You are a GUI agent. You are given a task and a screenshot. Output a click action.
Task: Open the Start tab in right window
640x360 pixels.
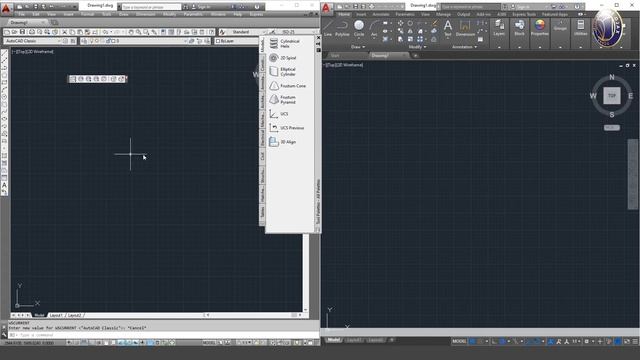(x=336, y=56)
